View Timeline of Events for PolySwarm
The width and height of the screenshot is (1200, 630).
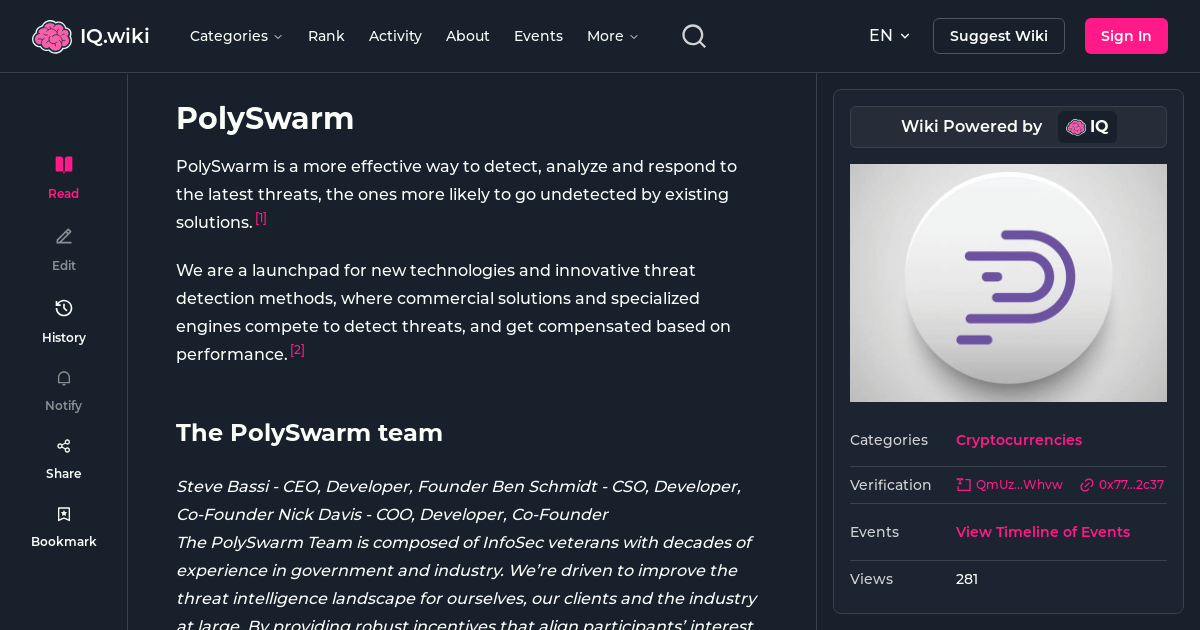1043,531
